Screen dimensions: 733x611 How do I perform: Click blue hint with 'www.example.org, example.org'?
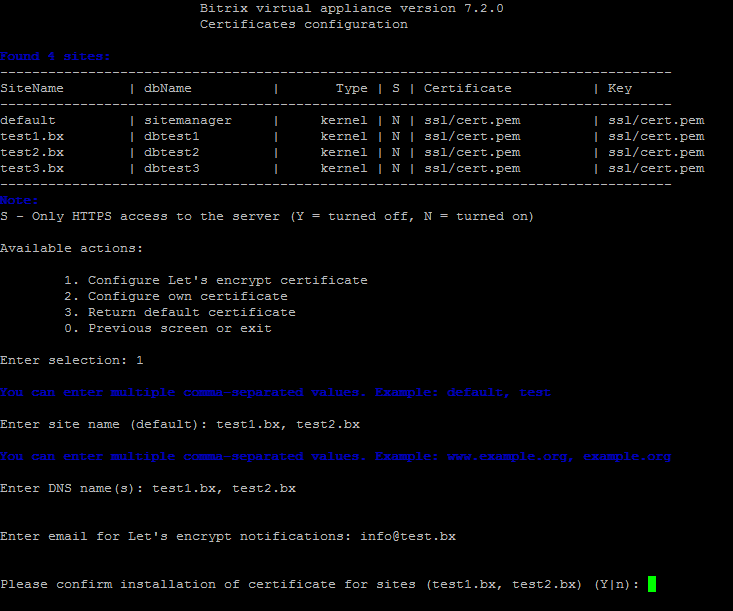coord(336,457)
